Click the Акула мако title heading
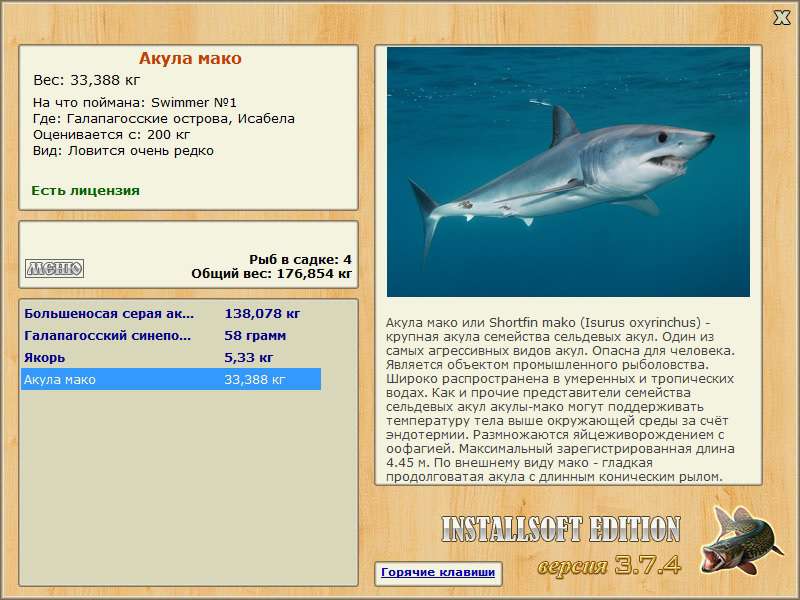800x600 pixels. coord(190,58)
